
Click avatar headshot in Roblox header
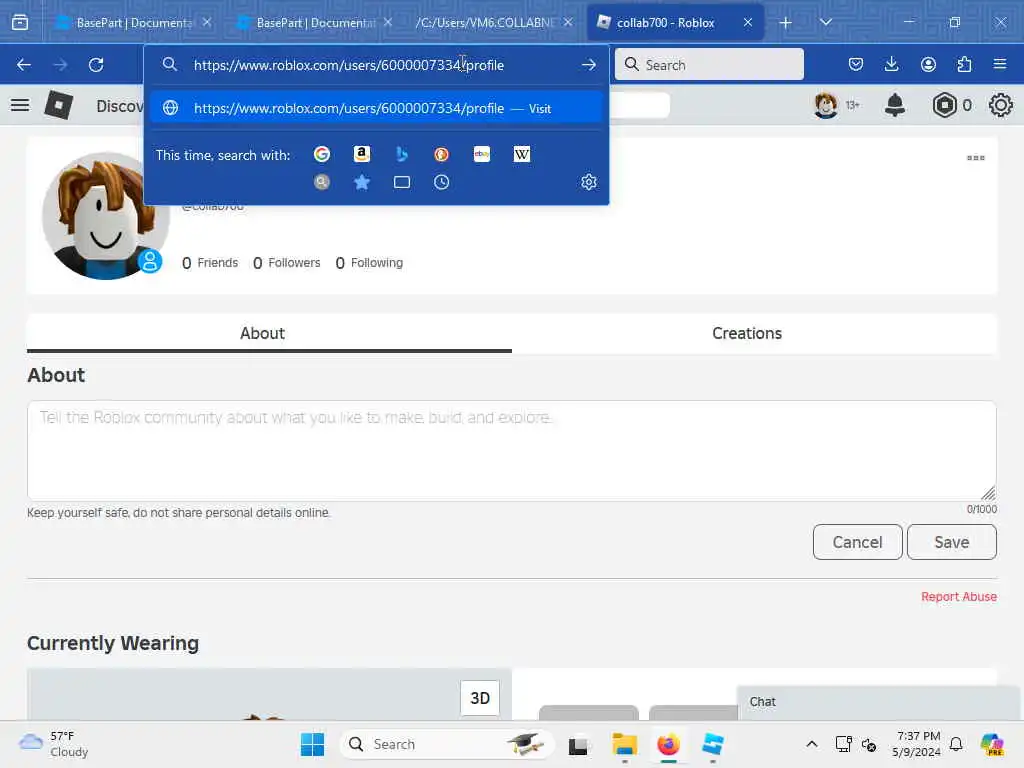(826, 105)
